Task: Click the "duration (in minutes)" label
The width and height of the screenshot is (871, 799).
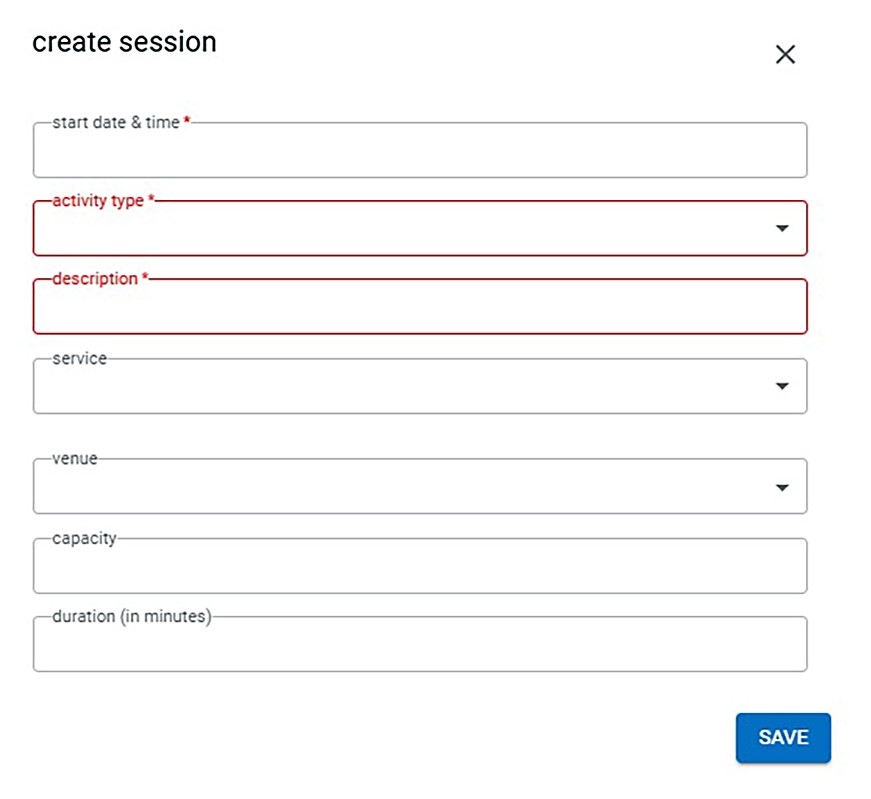Action: 131,617
